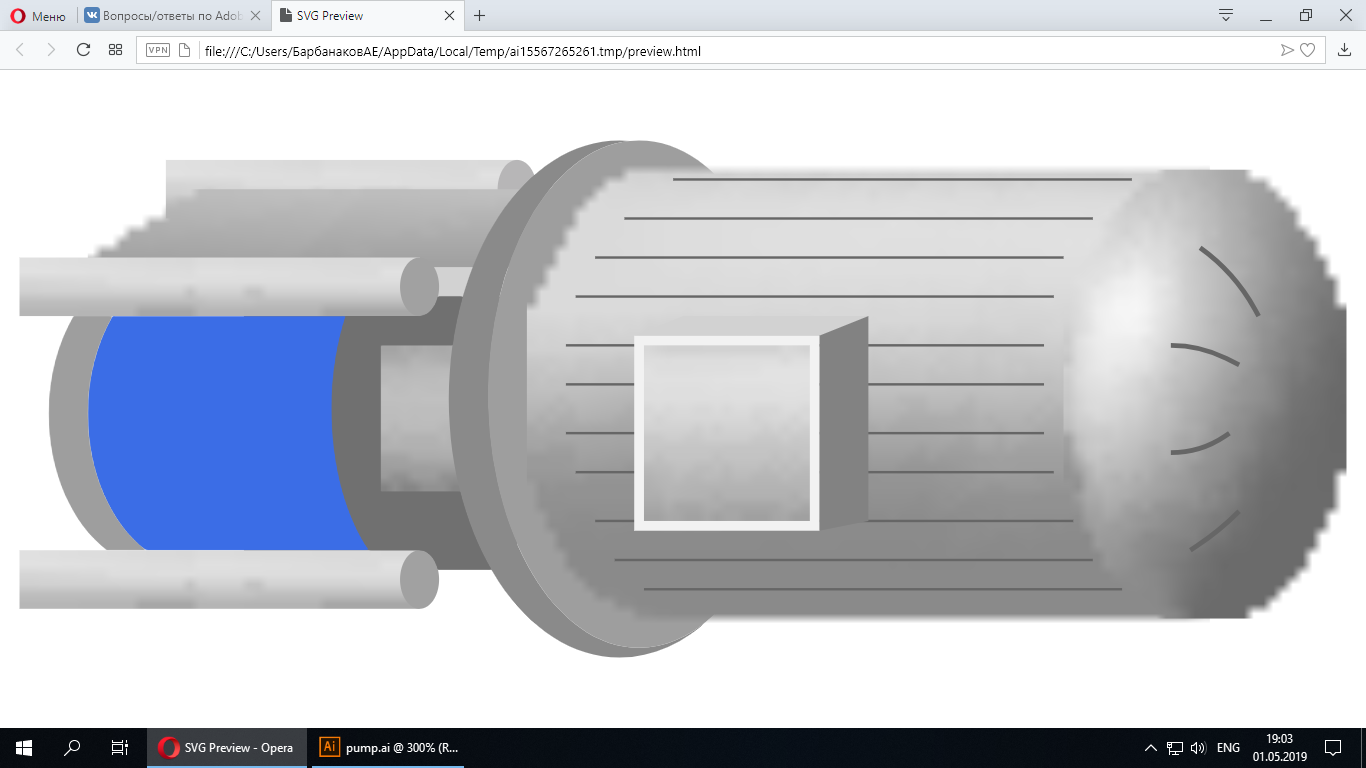The height and width of the screenshot is (768, 1366).
Task: Go back to previous page
Action: [20, 50]
